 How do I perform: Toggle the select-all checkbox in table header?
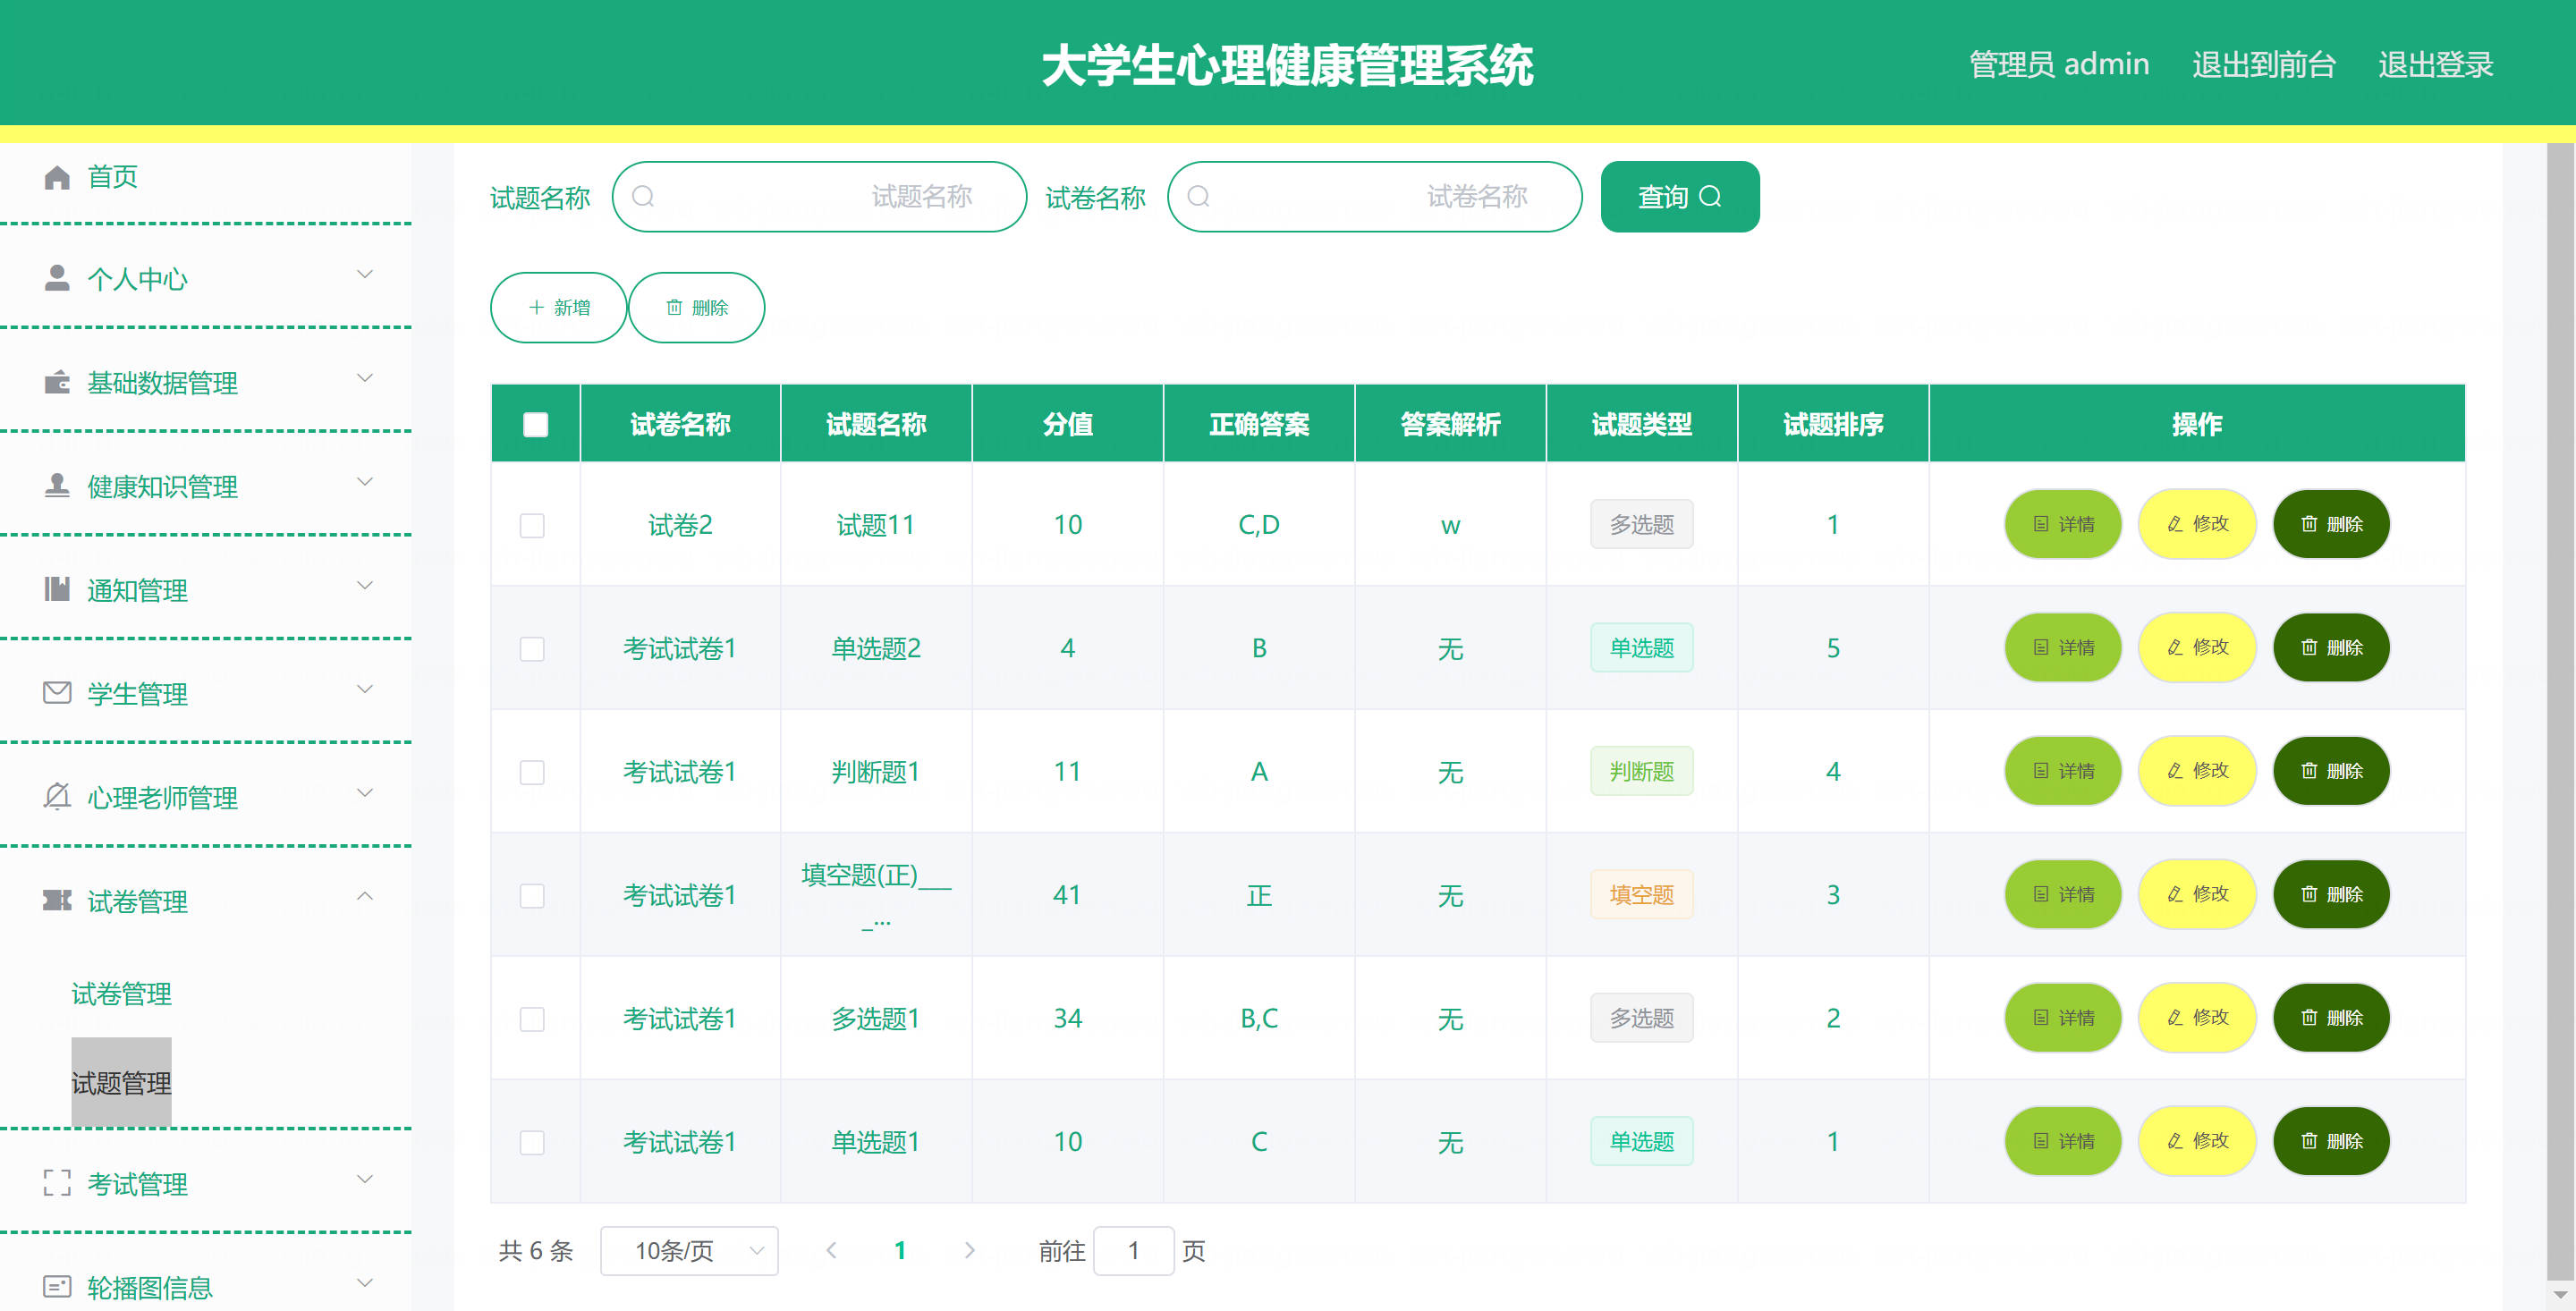pyautogui.click(x=535, y=424)
